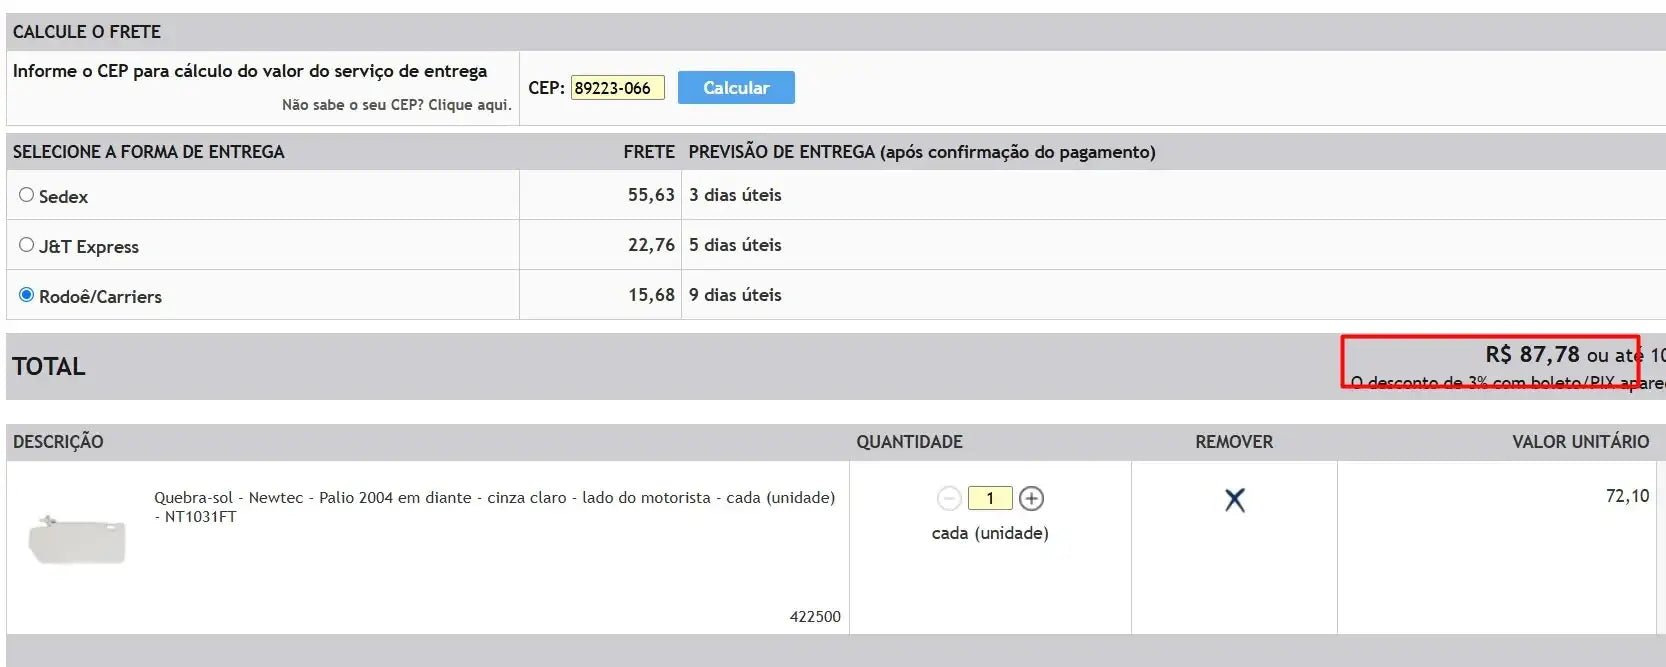1666x667 pixels.
Task: Open the sun visor product thumbnail
Action: (x=78, y=540)
